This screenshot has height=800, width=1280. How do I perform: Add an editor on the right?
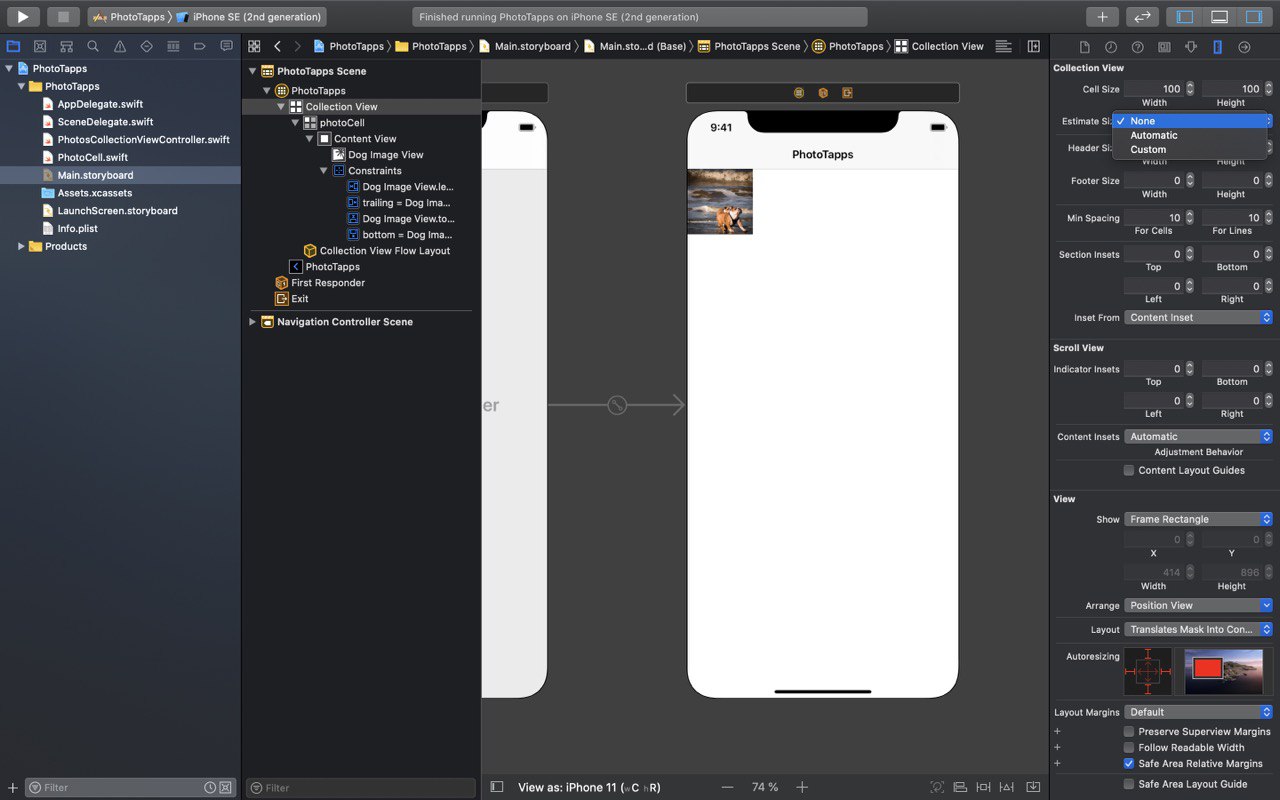1034,46
